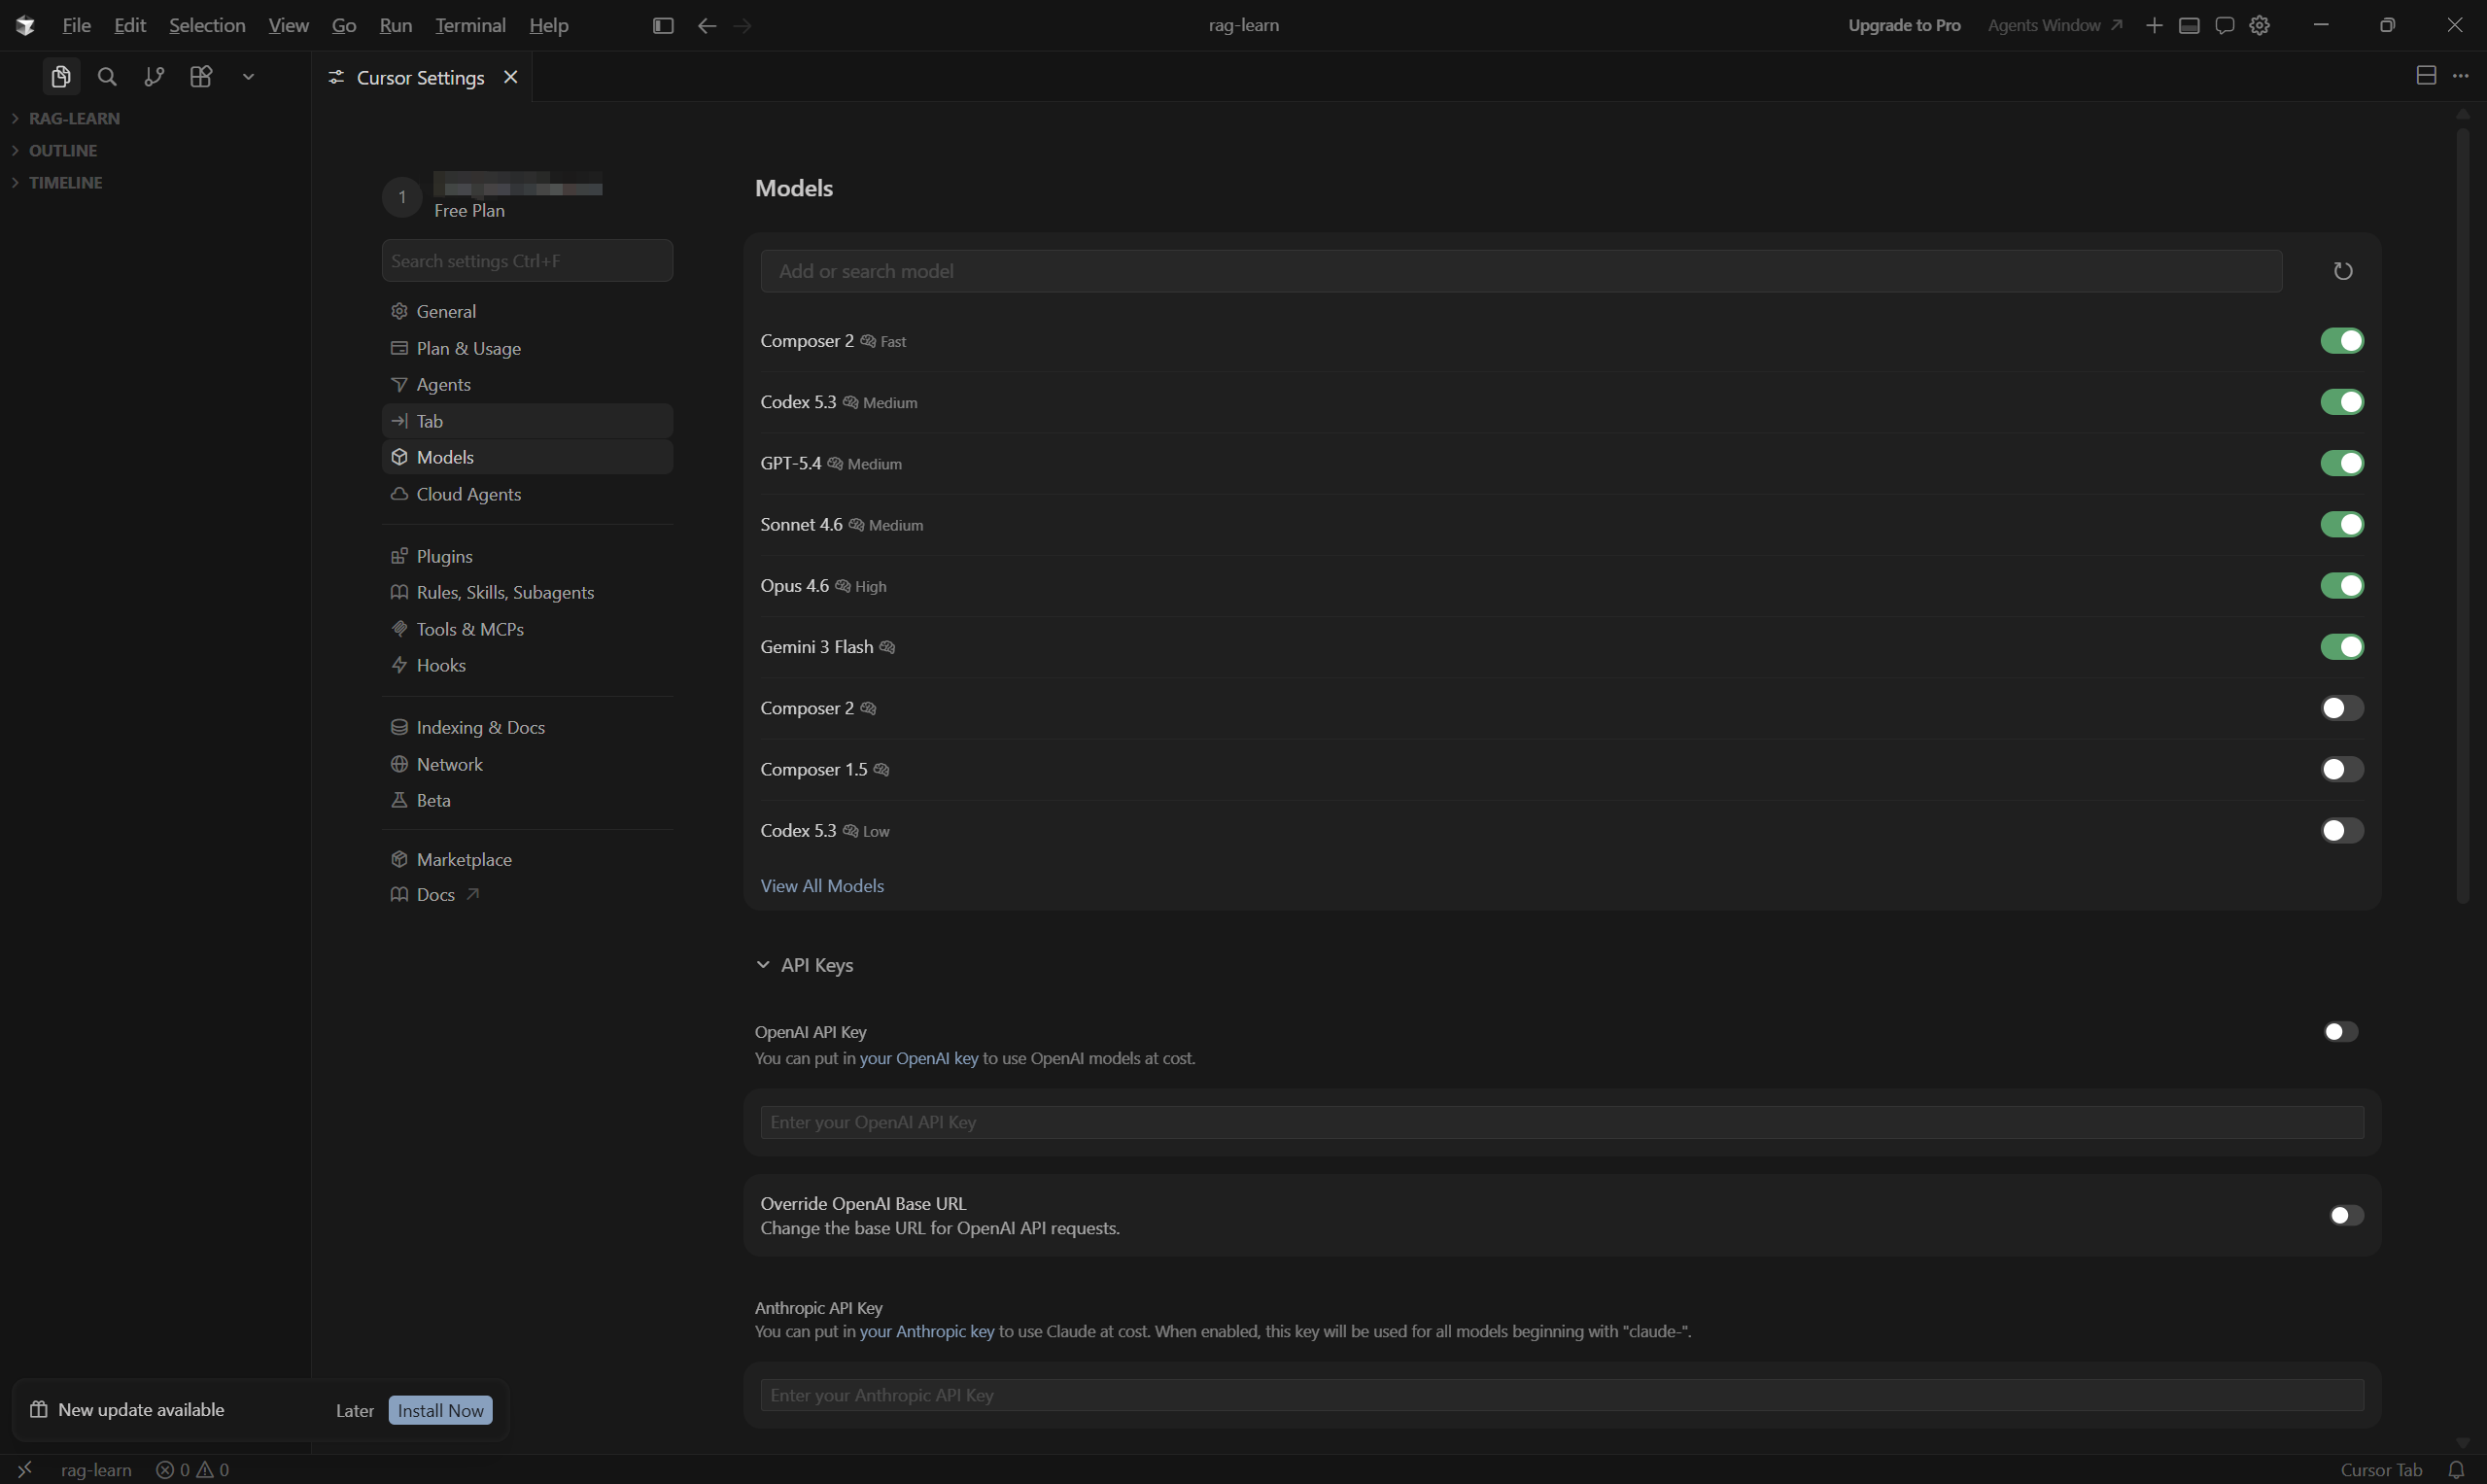
Task: Open the external Docs link in sidebar
Action: [527, 894]
